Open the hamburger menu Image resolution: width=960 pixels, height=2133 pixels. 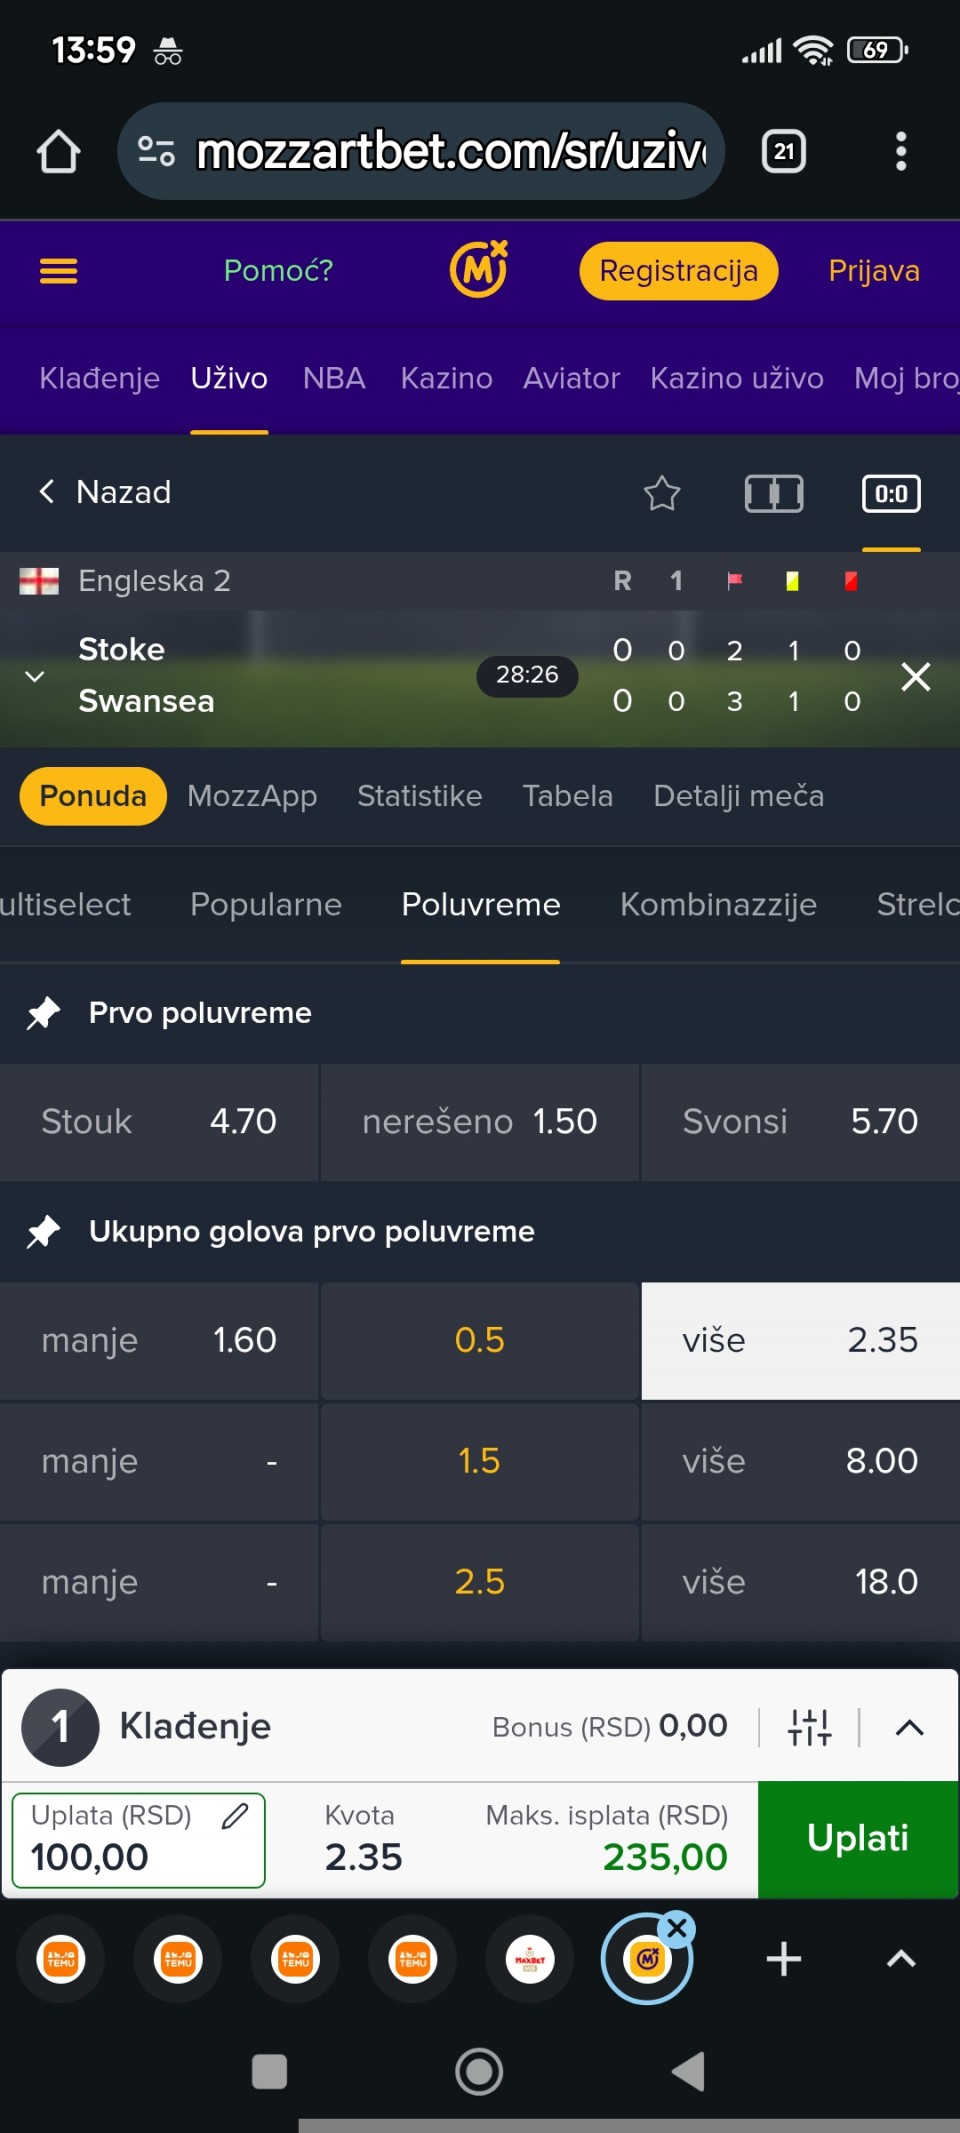point(58,271)
